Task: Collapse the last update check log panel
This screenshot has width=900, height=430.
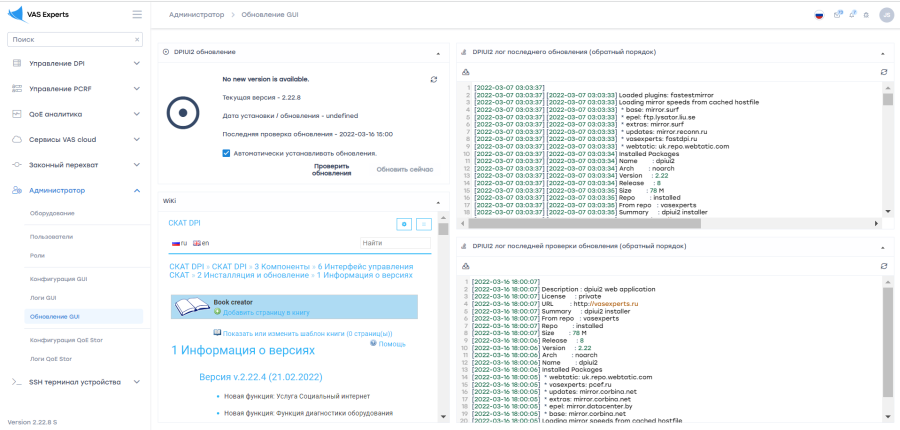Action: pos(883,246)
